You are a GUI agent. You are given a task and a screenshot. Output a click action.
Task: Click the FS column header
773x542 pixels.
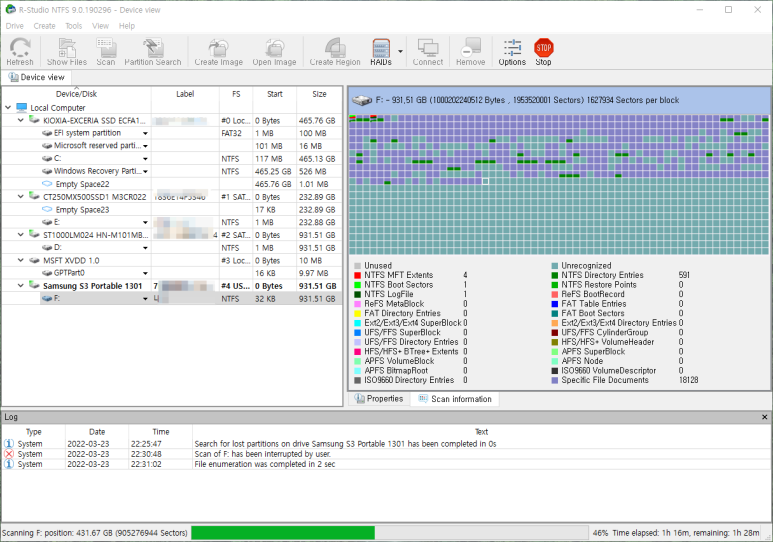click(236, 94)
